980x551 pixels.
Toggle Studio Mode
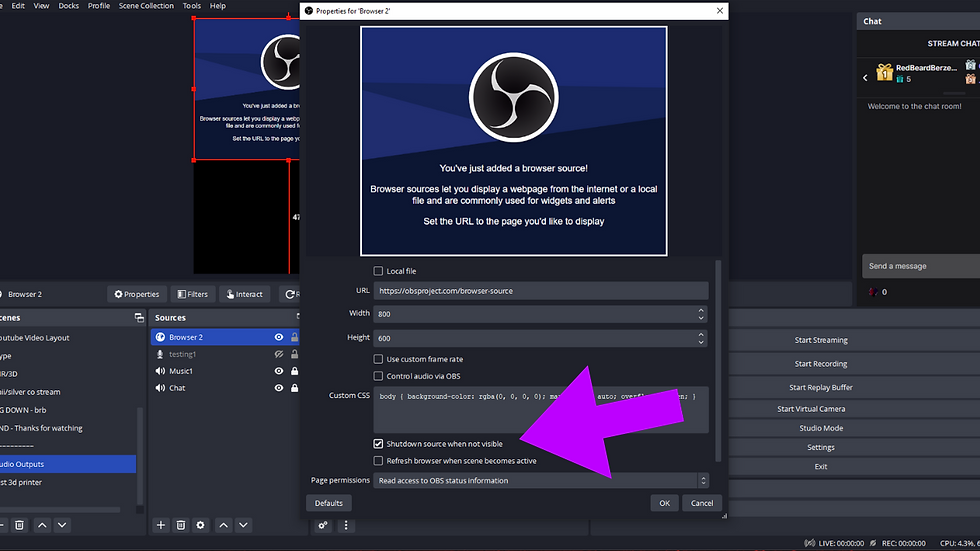(821, 428)
